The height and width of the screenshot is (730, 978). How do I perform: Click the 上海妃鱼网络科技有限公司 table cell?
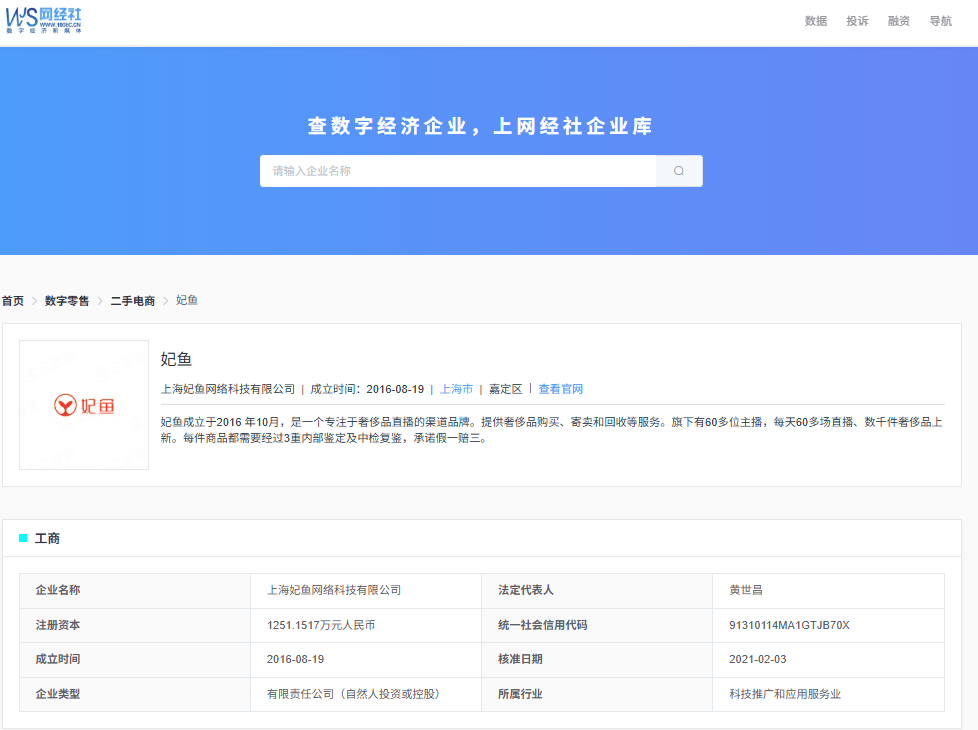tap(334, 590)
